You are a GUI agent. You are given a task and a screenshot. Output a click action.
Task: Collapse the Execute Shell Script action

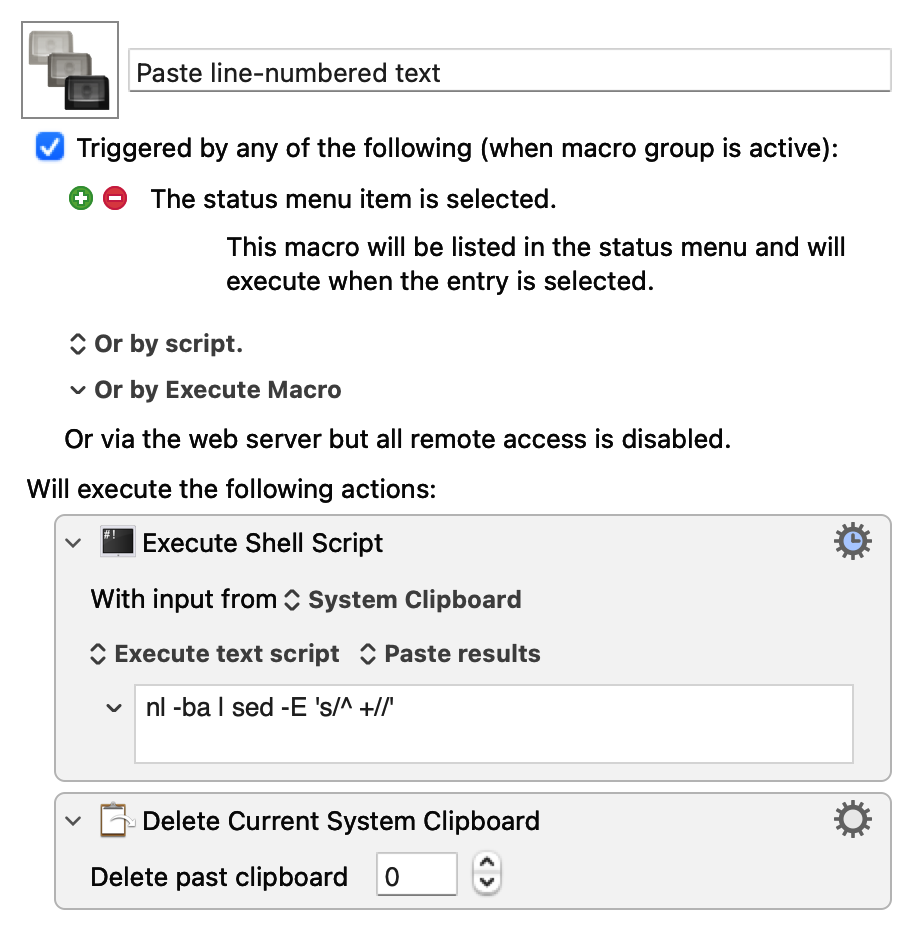(x=72, y=543)
